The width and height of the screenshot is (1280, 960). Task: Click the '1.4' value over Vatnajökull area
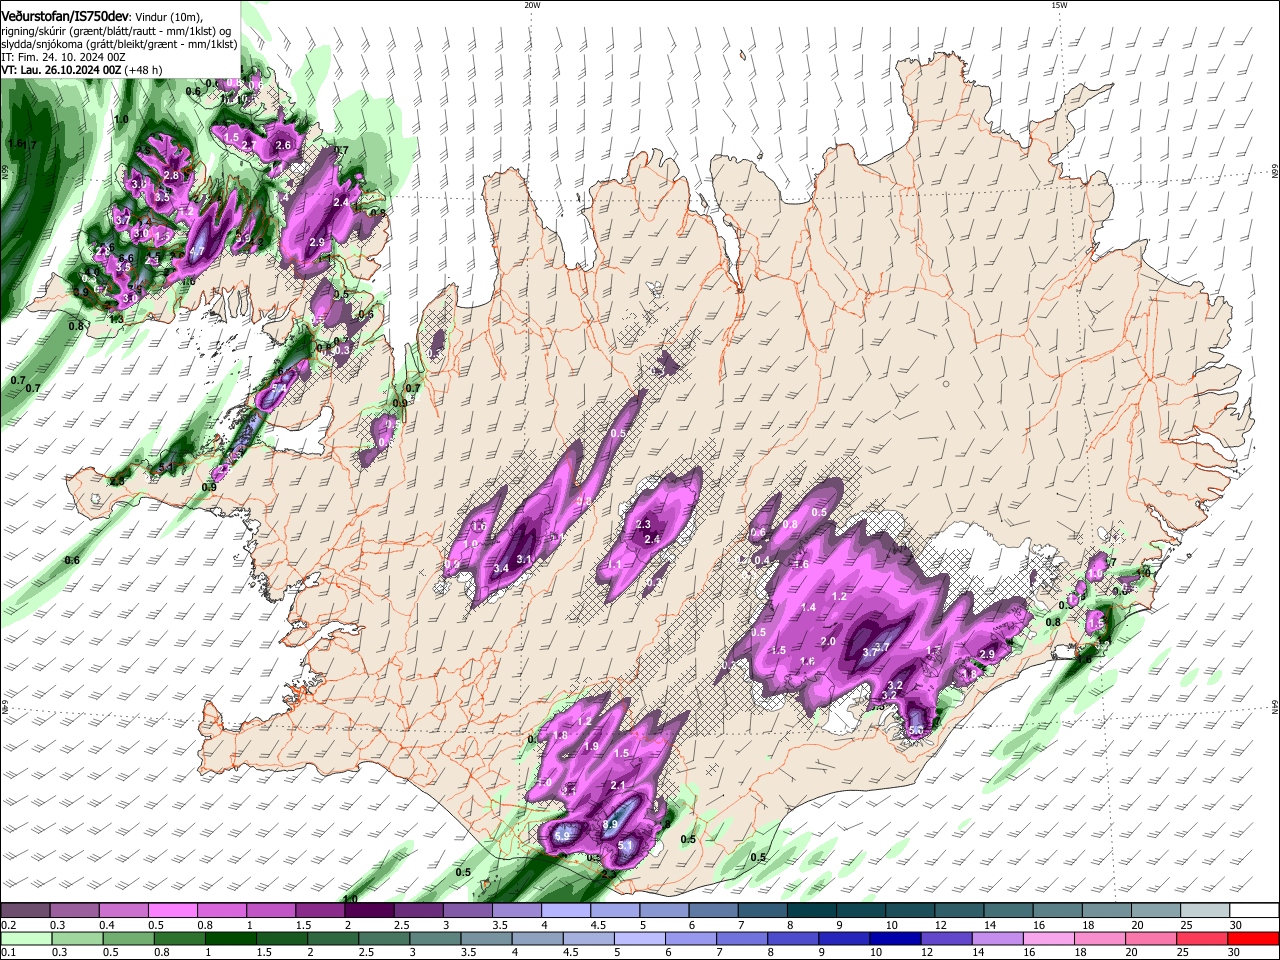tap(809, 607)
